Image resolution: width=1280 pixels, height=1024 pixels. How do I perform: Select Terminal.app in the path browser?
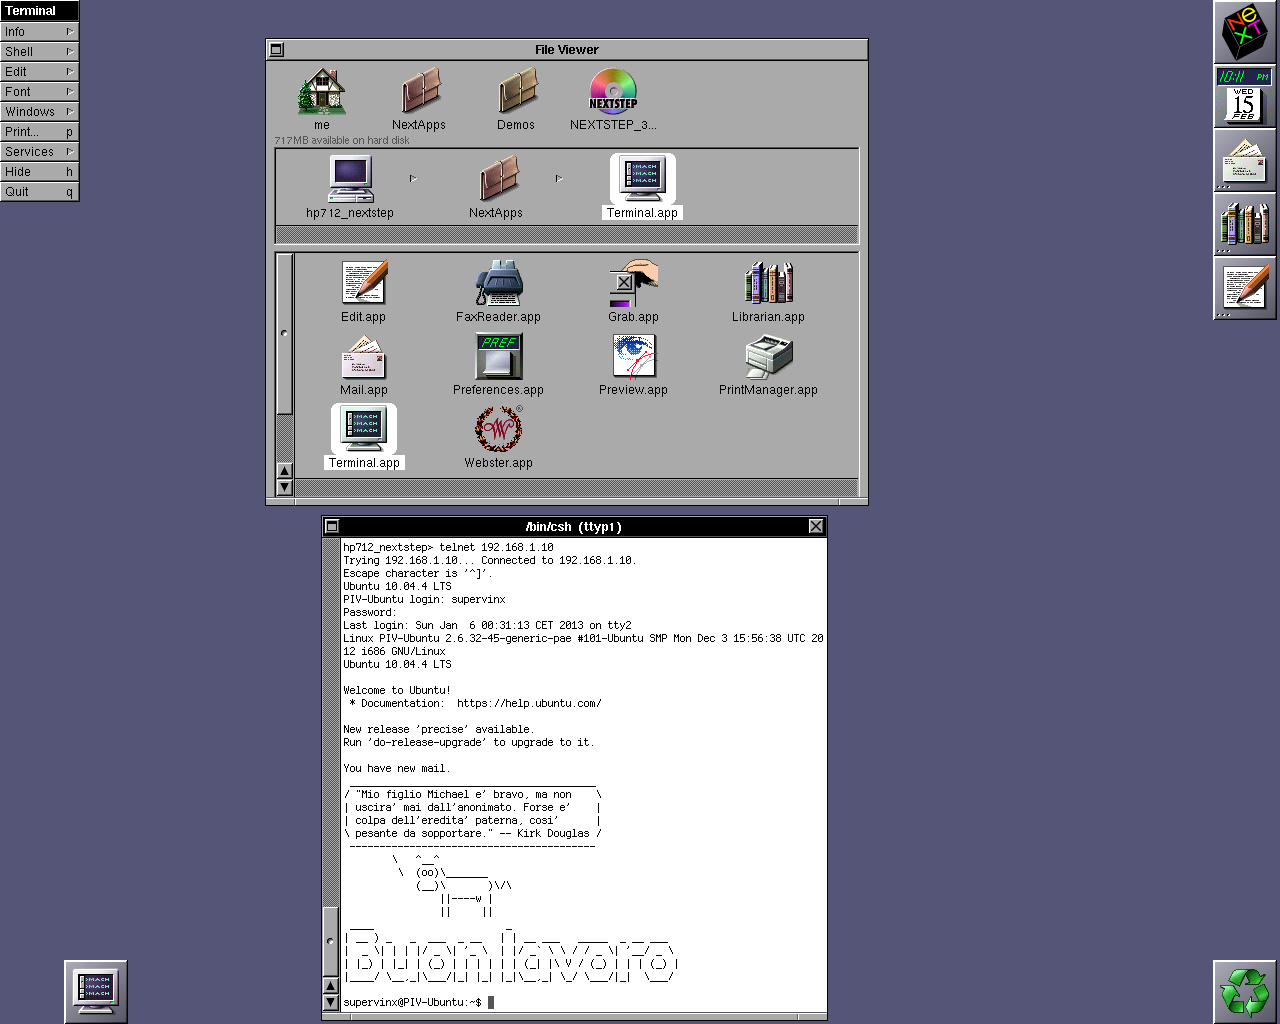point(642,179)
